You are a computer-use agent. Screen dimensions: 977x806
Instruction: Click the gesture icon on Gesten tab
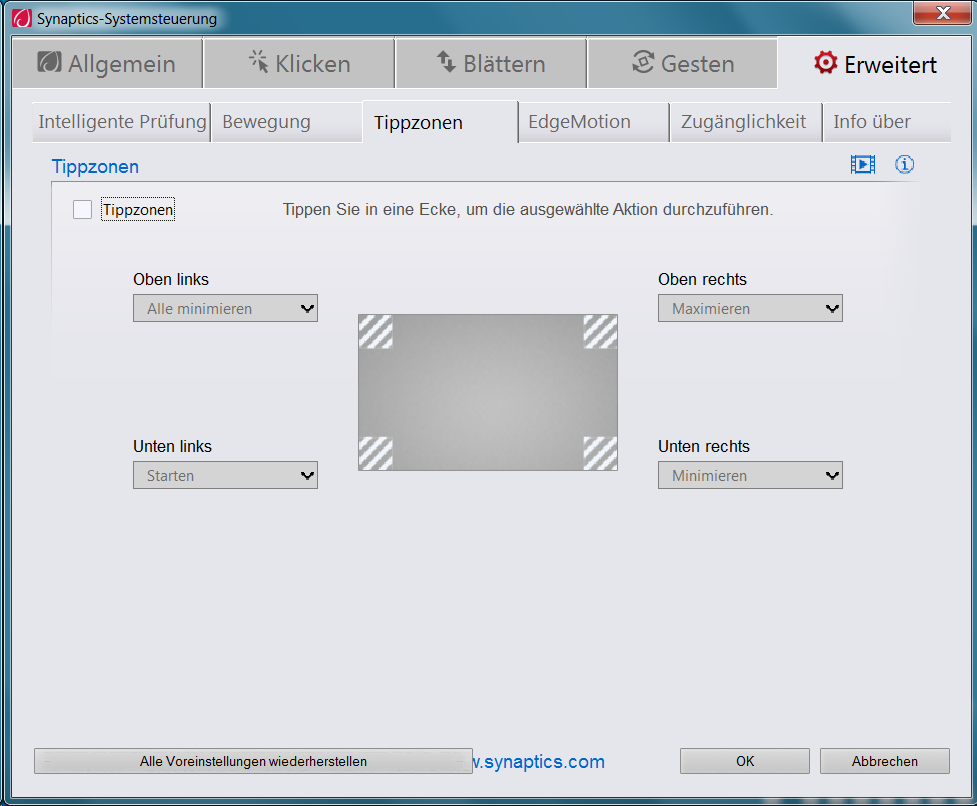(643, 62)
